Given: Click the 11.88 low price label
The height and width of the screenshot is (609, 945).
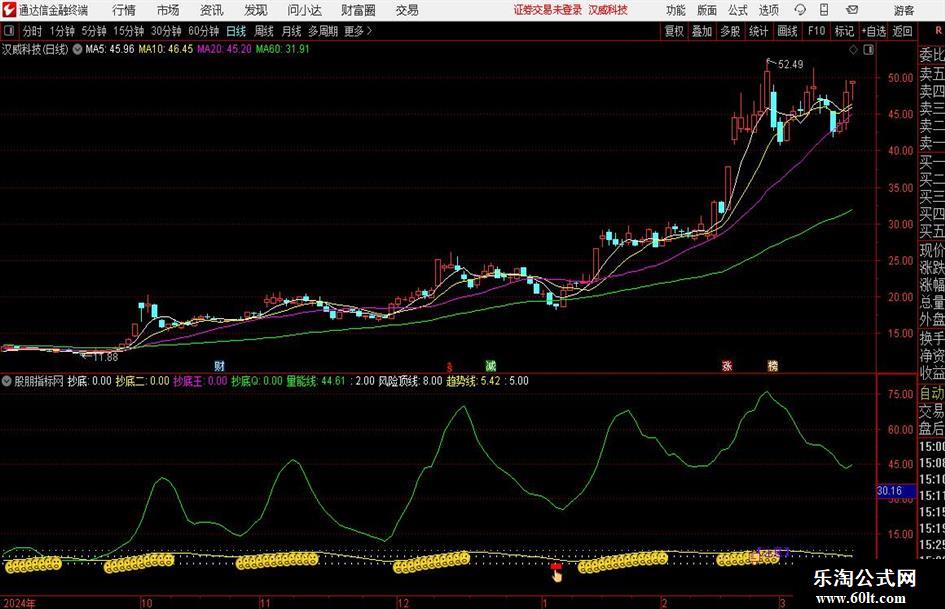Looking at the screenshot, I should 105,357.
